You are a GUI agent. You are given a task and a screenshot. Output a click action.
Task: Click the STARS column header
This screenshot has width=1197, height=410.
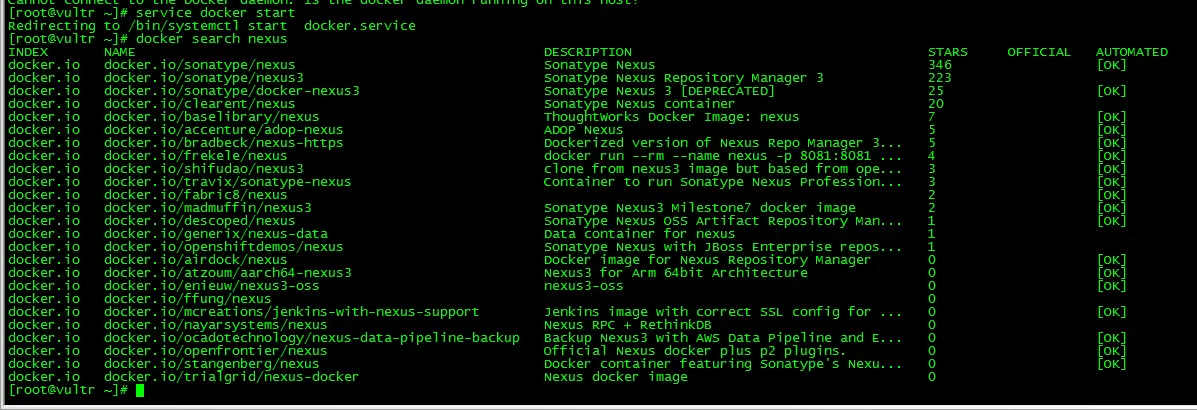pyautogui.click(x=947, y=52)
